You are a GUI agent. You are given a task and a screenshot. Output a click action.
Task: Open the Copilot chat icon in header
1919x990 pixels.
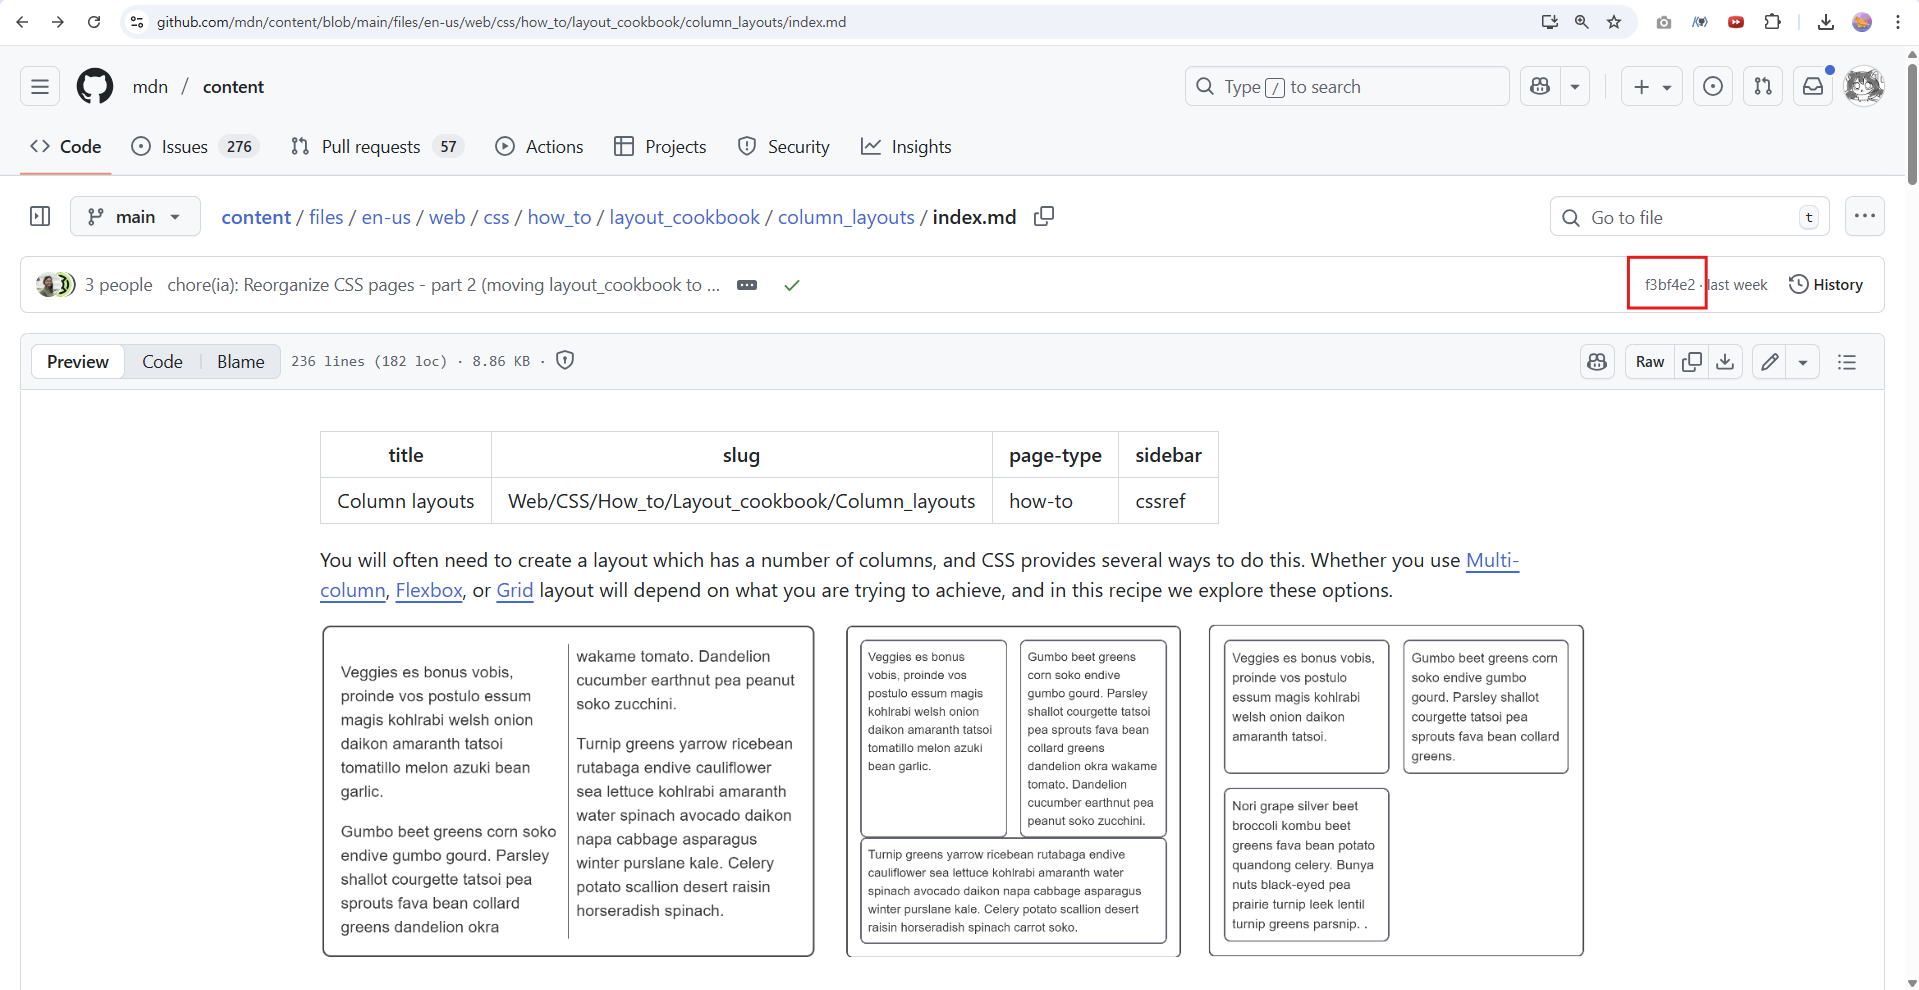1540,87
